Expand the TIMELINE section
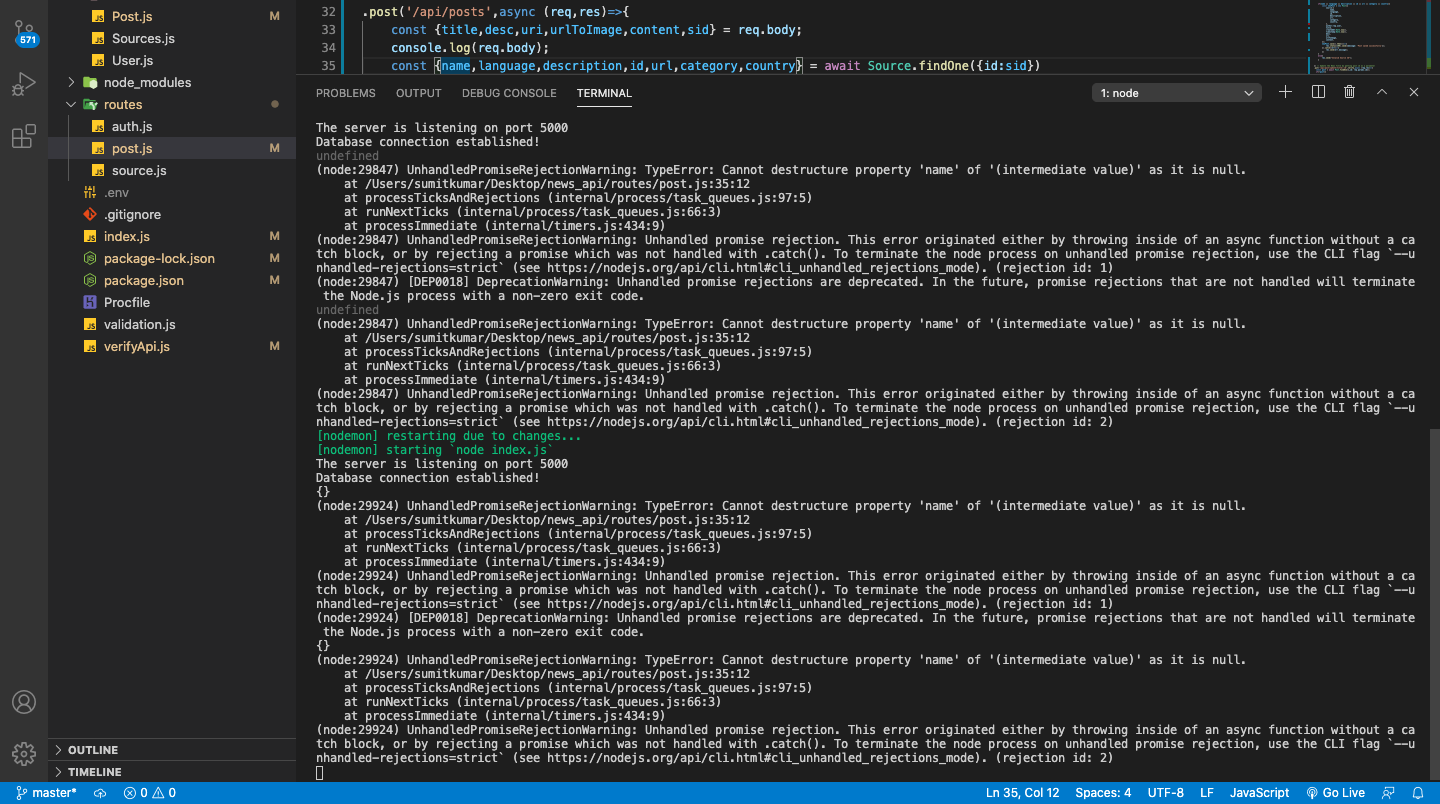 pyautogui.click(x=172, y=772)
